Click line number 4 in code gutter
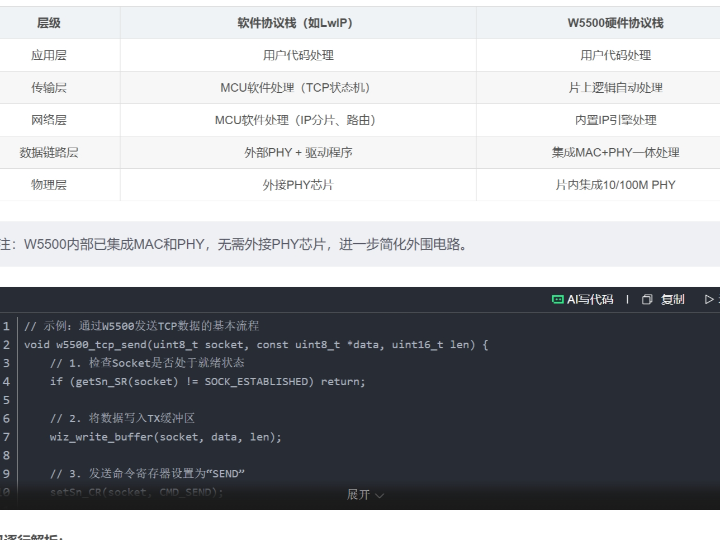This screenshot has height=540, width=720. coord(7,381)
